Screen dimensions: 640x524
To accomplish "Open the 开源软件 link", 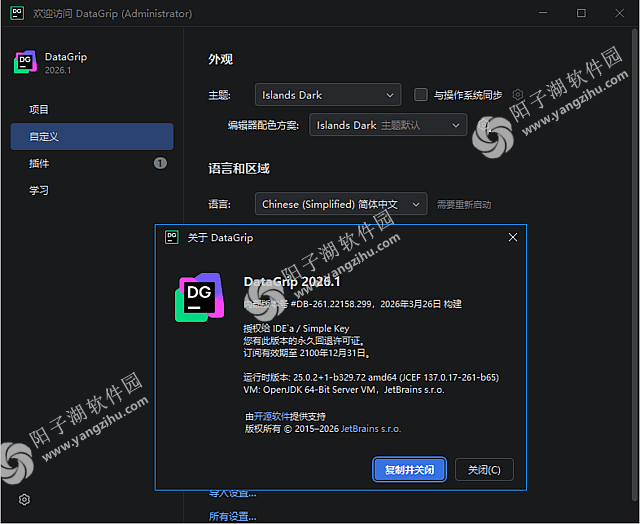I will click(271, 416).
